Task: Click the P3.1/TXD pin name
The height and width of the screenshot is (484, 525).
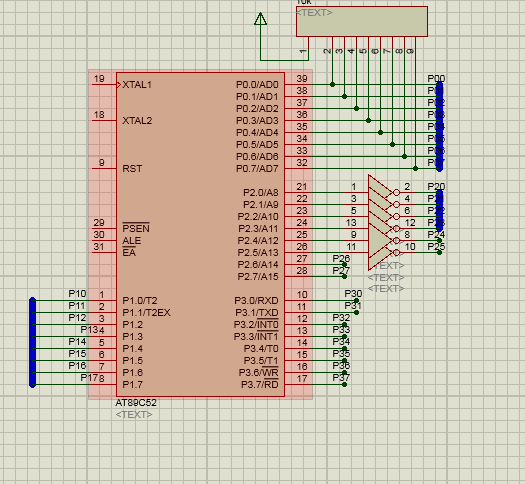Action: point(256,312)
